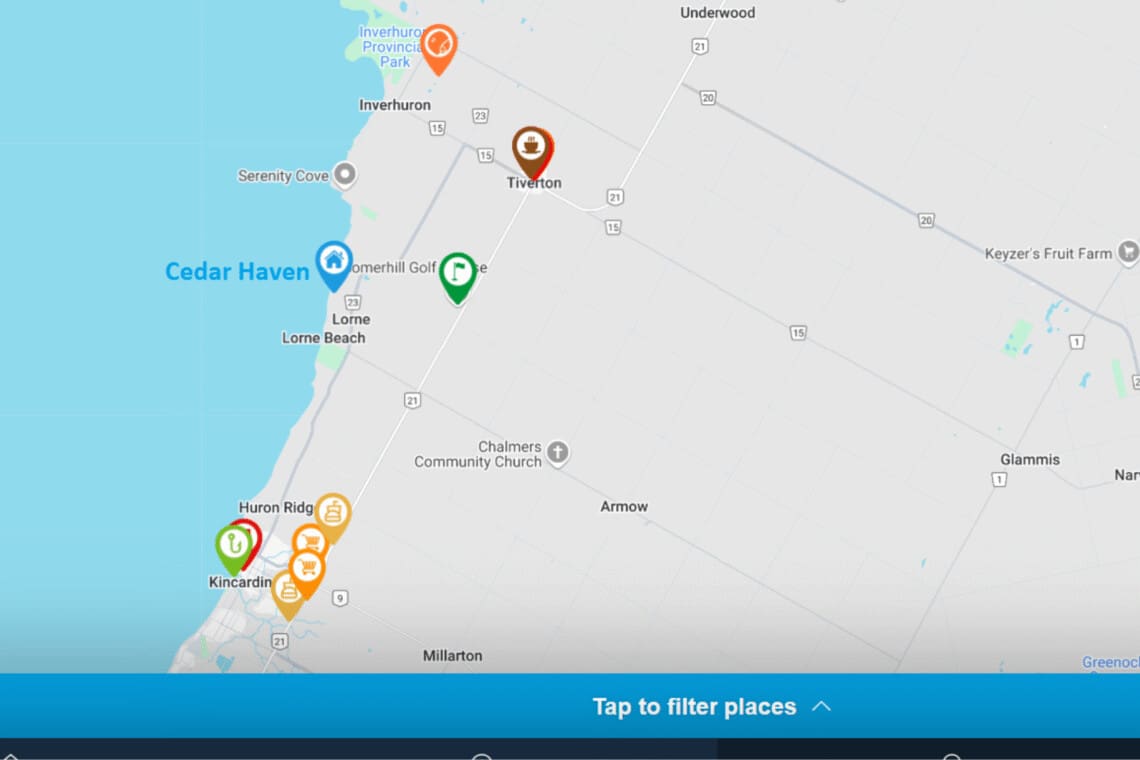Click the blue home marker for Cedar Haven
Viewport: 1140px width, 760px height.
coord(333,261)
